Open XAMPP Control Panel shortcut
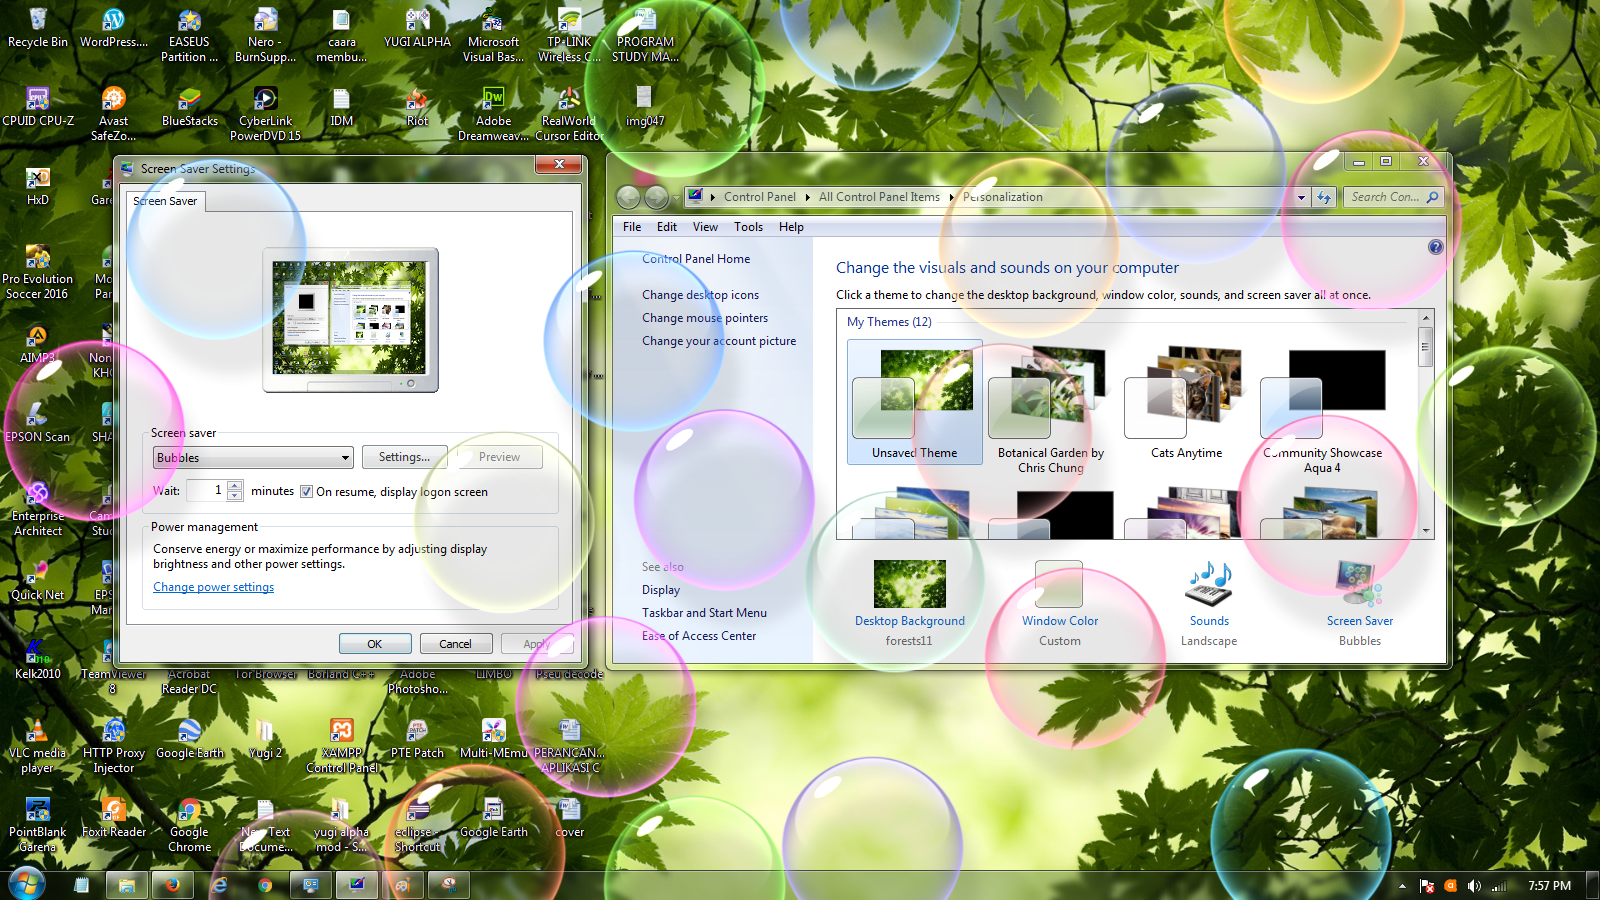The height and width of the screenshot is (900, 1600). click(342, 746)
